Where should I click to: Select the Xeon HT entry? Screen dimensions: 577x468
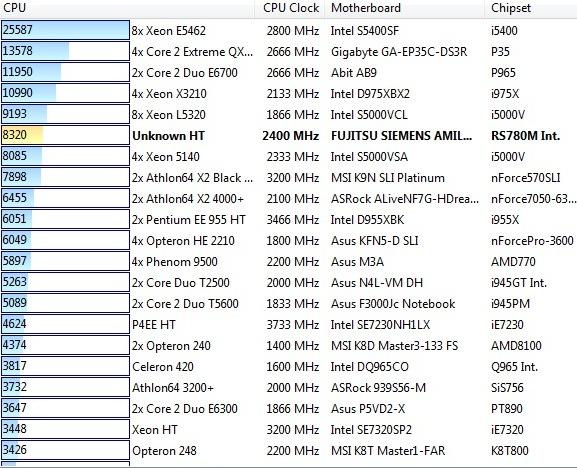(155, 429)
